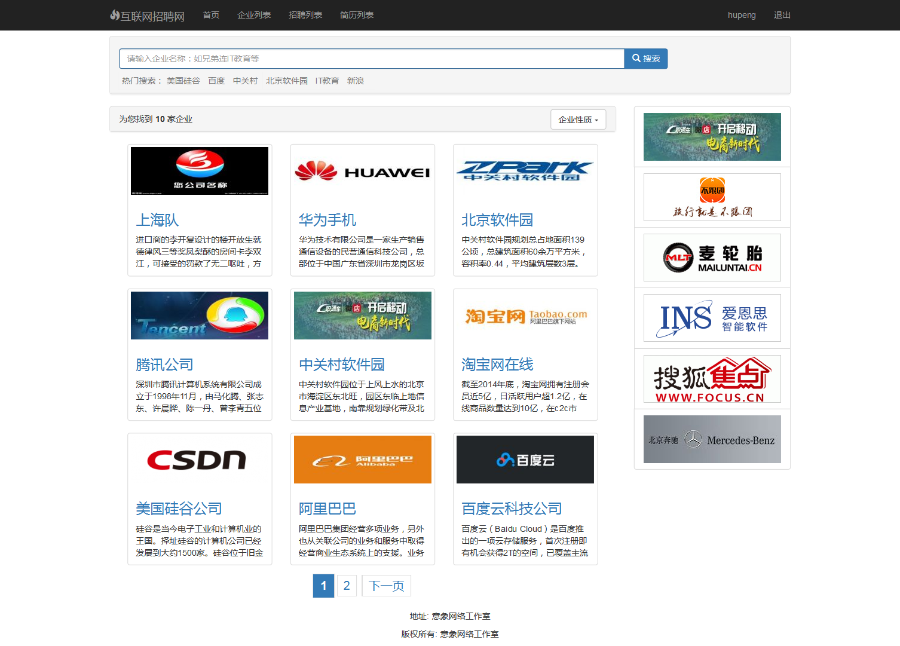The height and width of the screenshot is (646, 900).
Task: Click the company name search input box
Action: click(365, 58)
